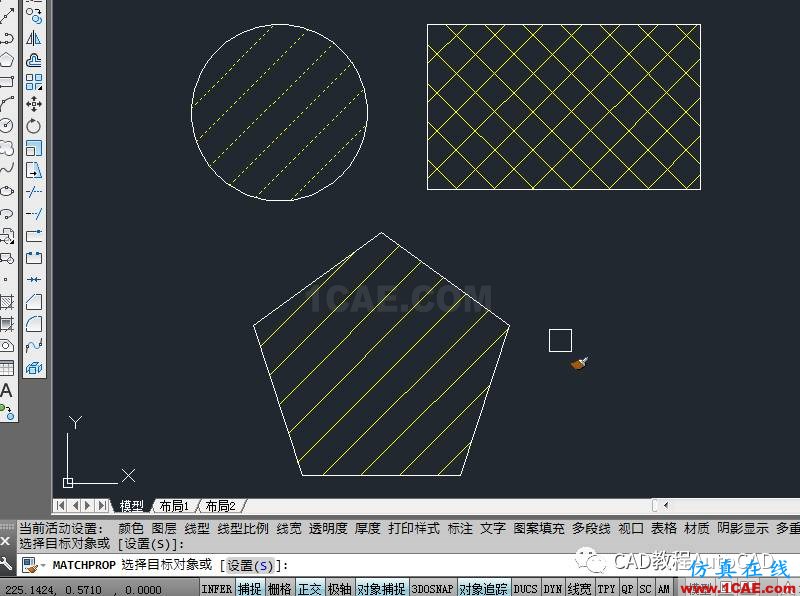The height and width of the screenshot is (596, 800).
Task: Select the Chamfer tool
Action: point(34,302)
